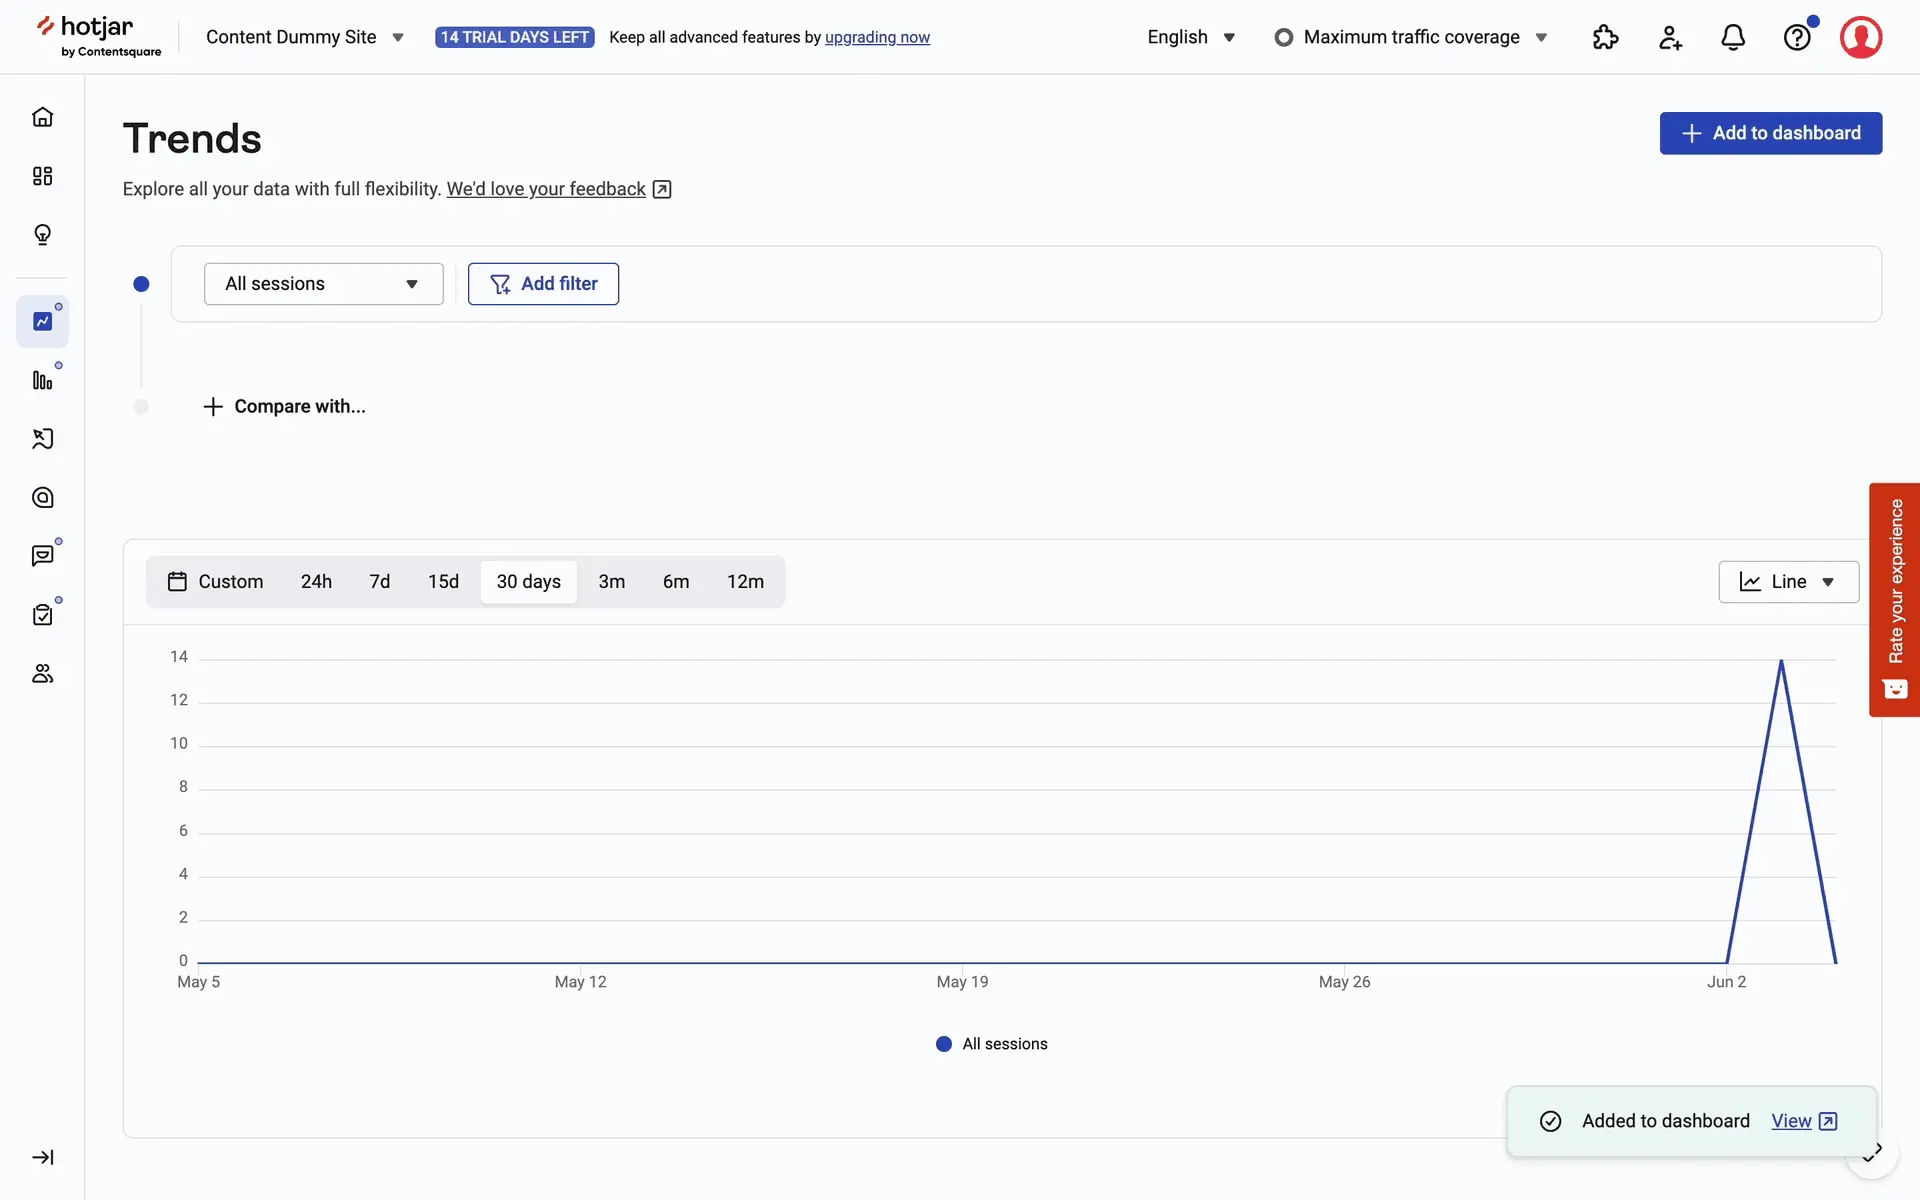1920x1200 pixels.
Task: Open the Dashboards grid icon in sidebar
Action: (x=42, y=176)
